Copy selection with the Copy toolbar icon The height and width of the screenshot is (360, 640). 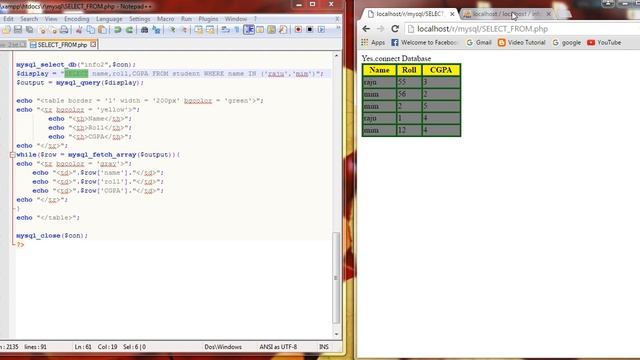tap(91, 30)
